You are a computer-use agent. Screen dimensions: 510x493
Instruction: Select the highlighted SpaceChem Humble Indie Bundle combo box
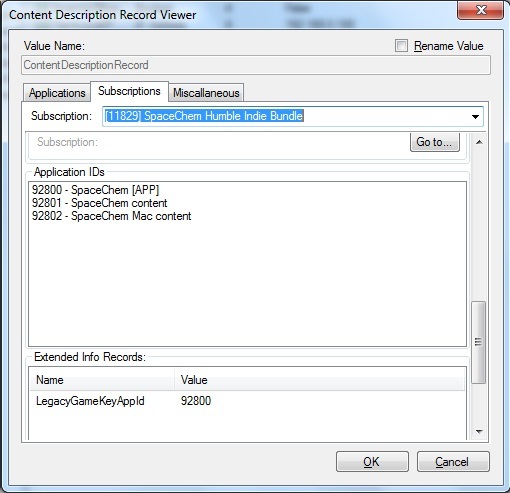[293, 116]
